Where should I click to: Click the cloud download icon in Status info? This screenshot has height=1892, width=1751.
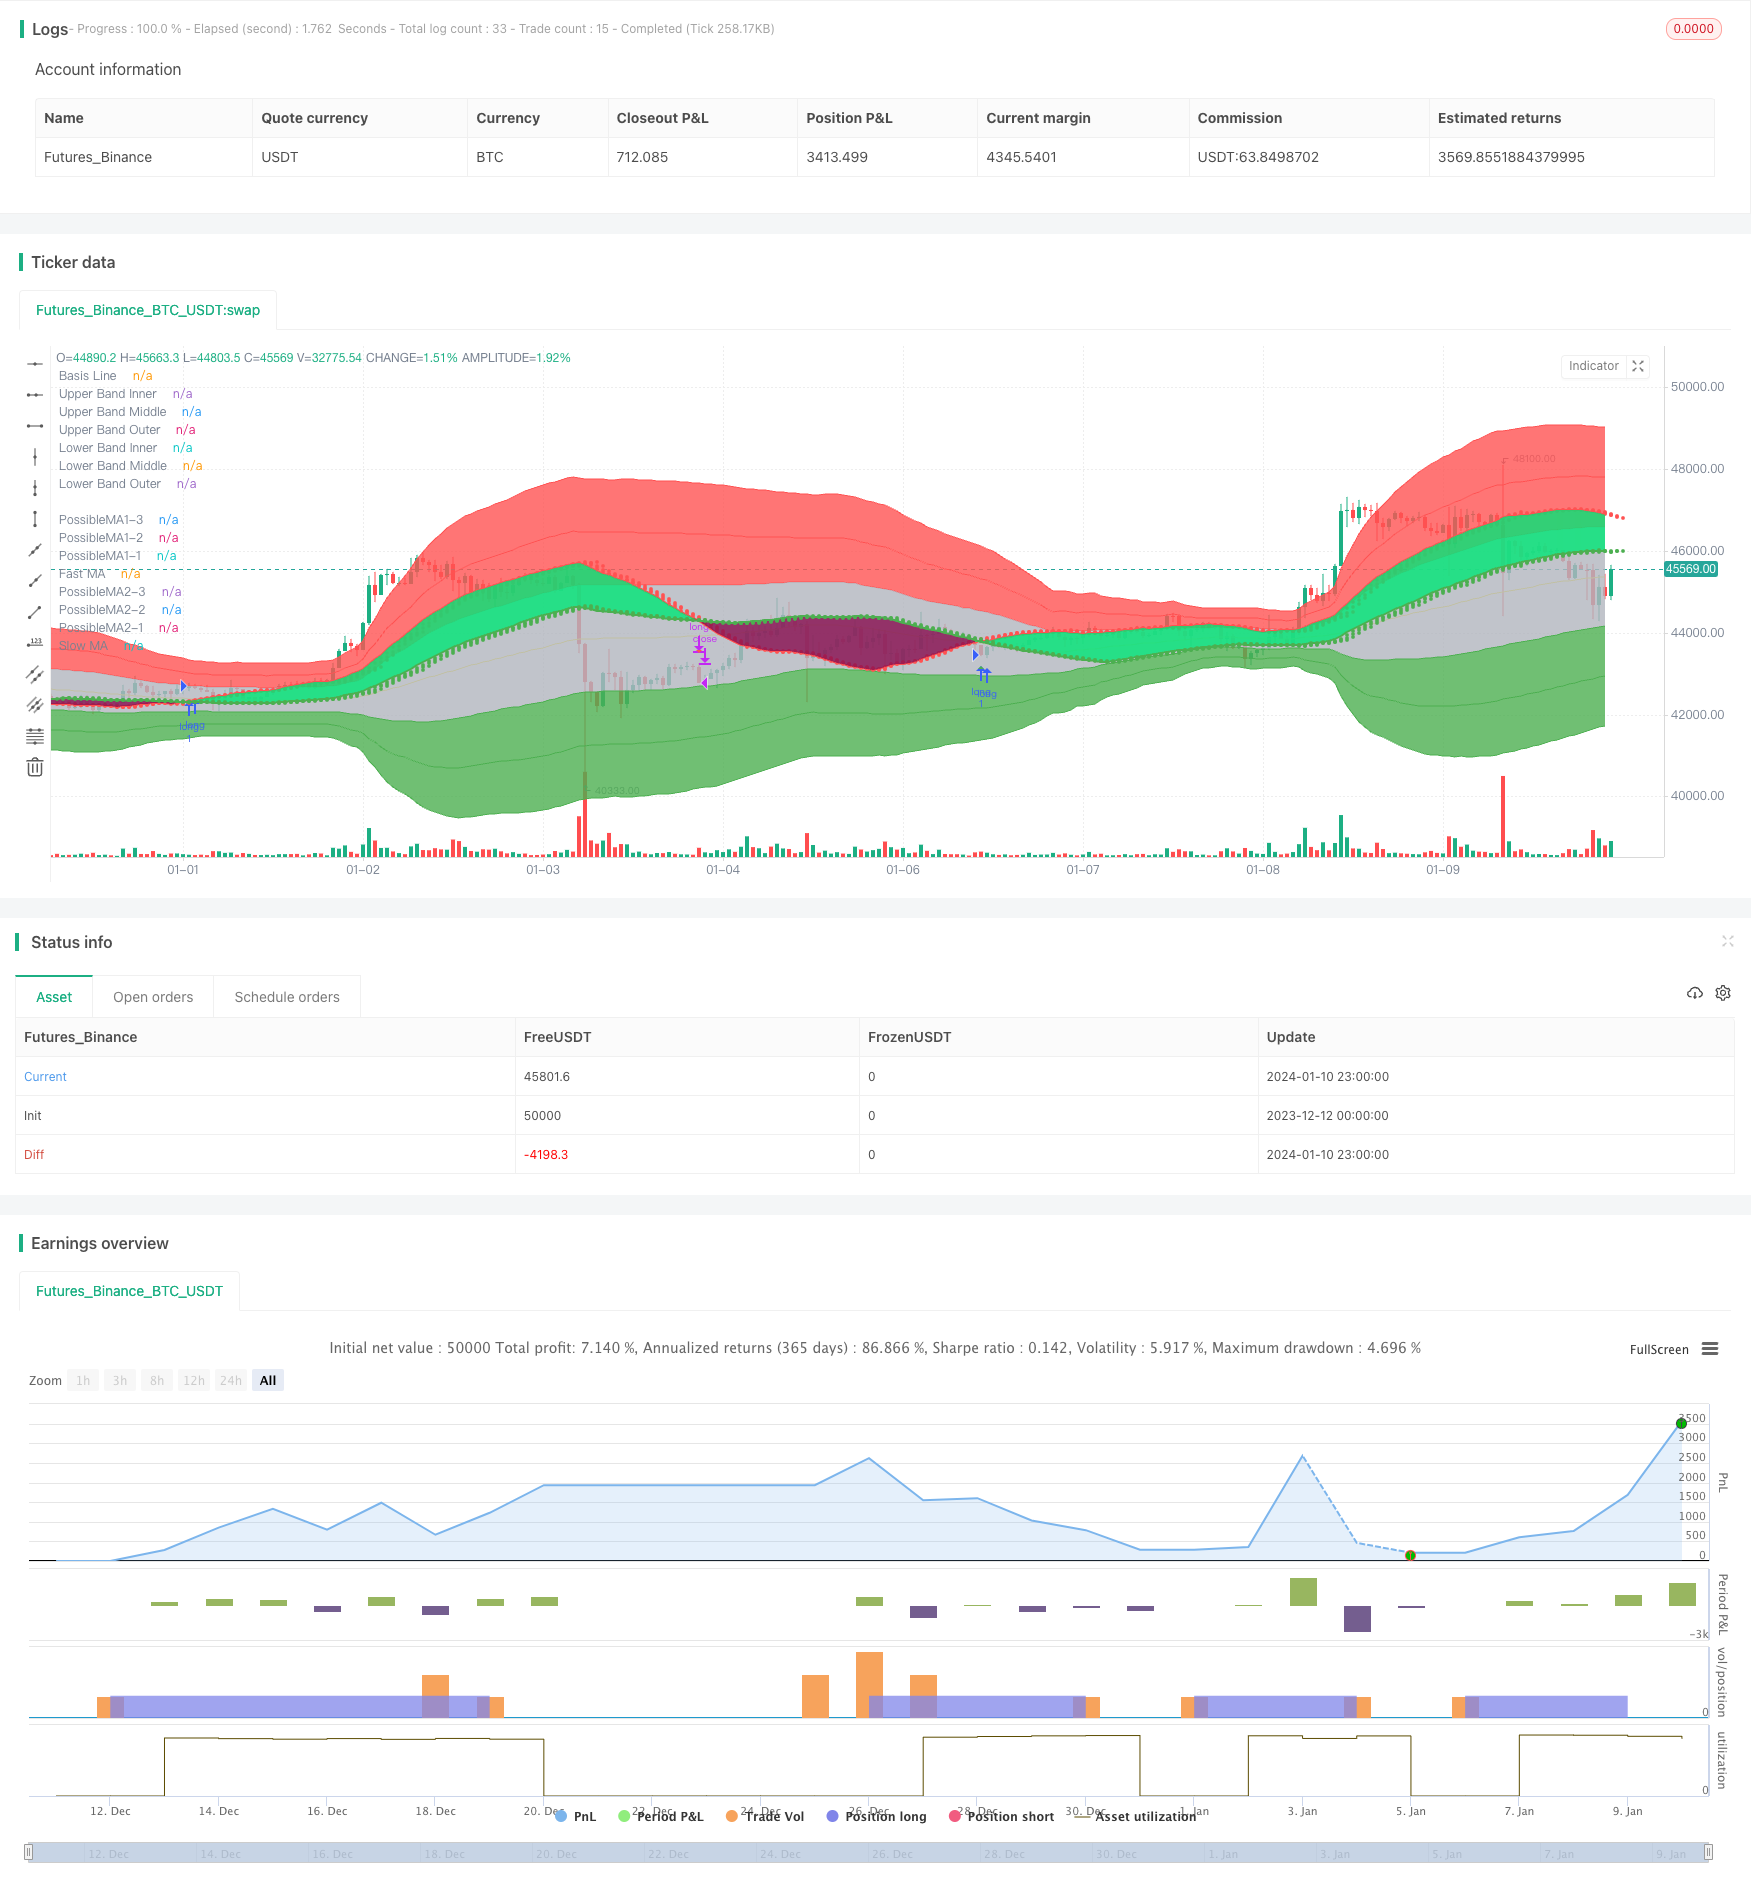(1694, 993)
